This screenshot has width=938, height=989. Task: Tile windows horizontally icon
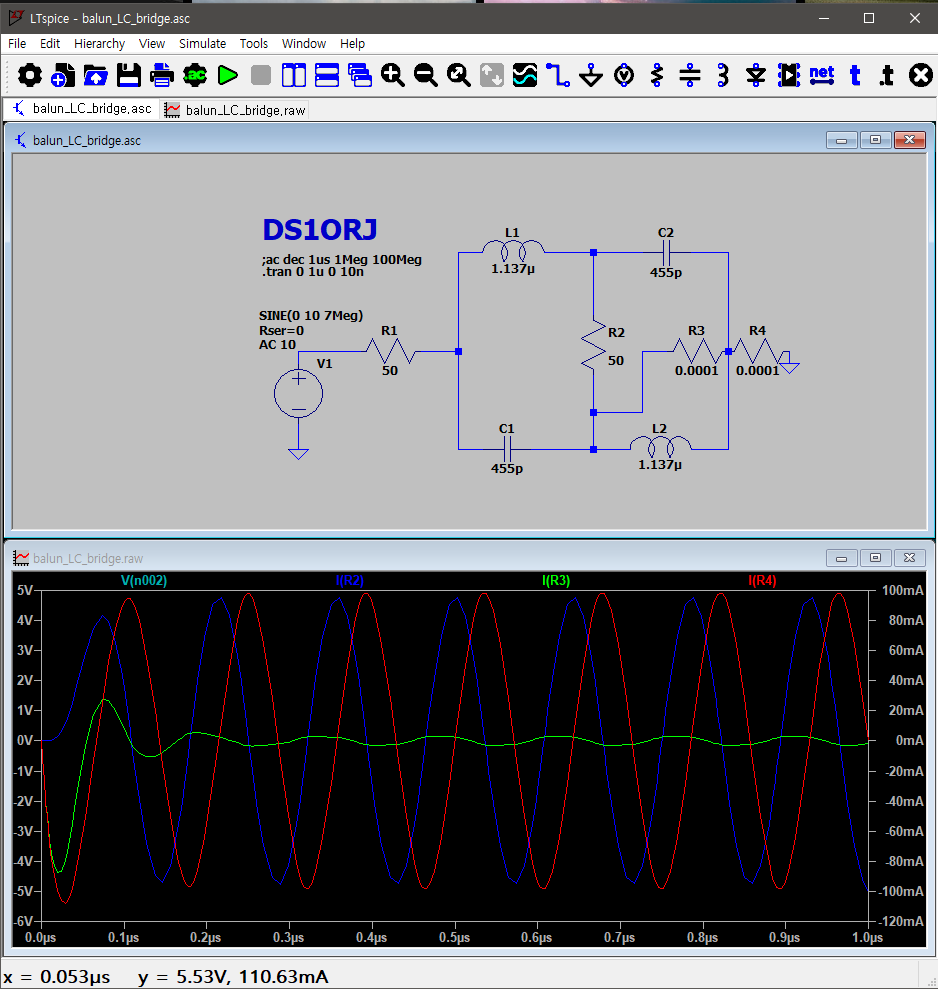pyautogui.click(x=327, y=76)
